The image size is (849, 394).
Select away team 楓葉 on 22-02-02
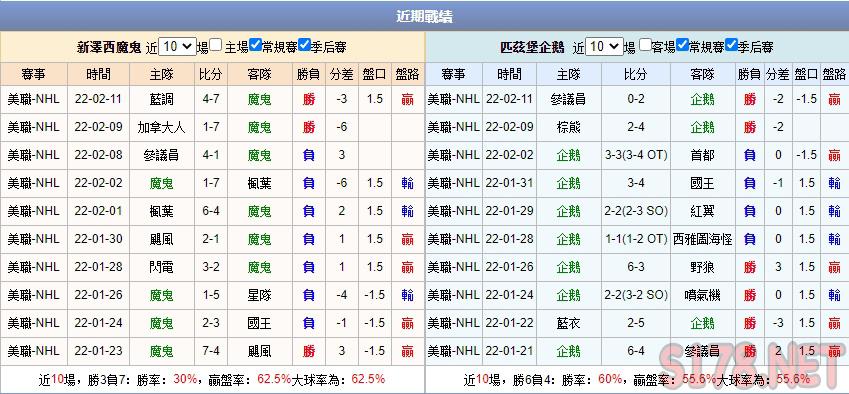(259, 183)
